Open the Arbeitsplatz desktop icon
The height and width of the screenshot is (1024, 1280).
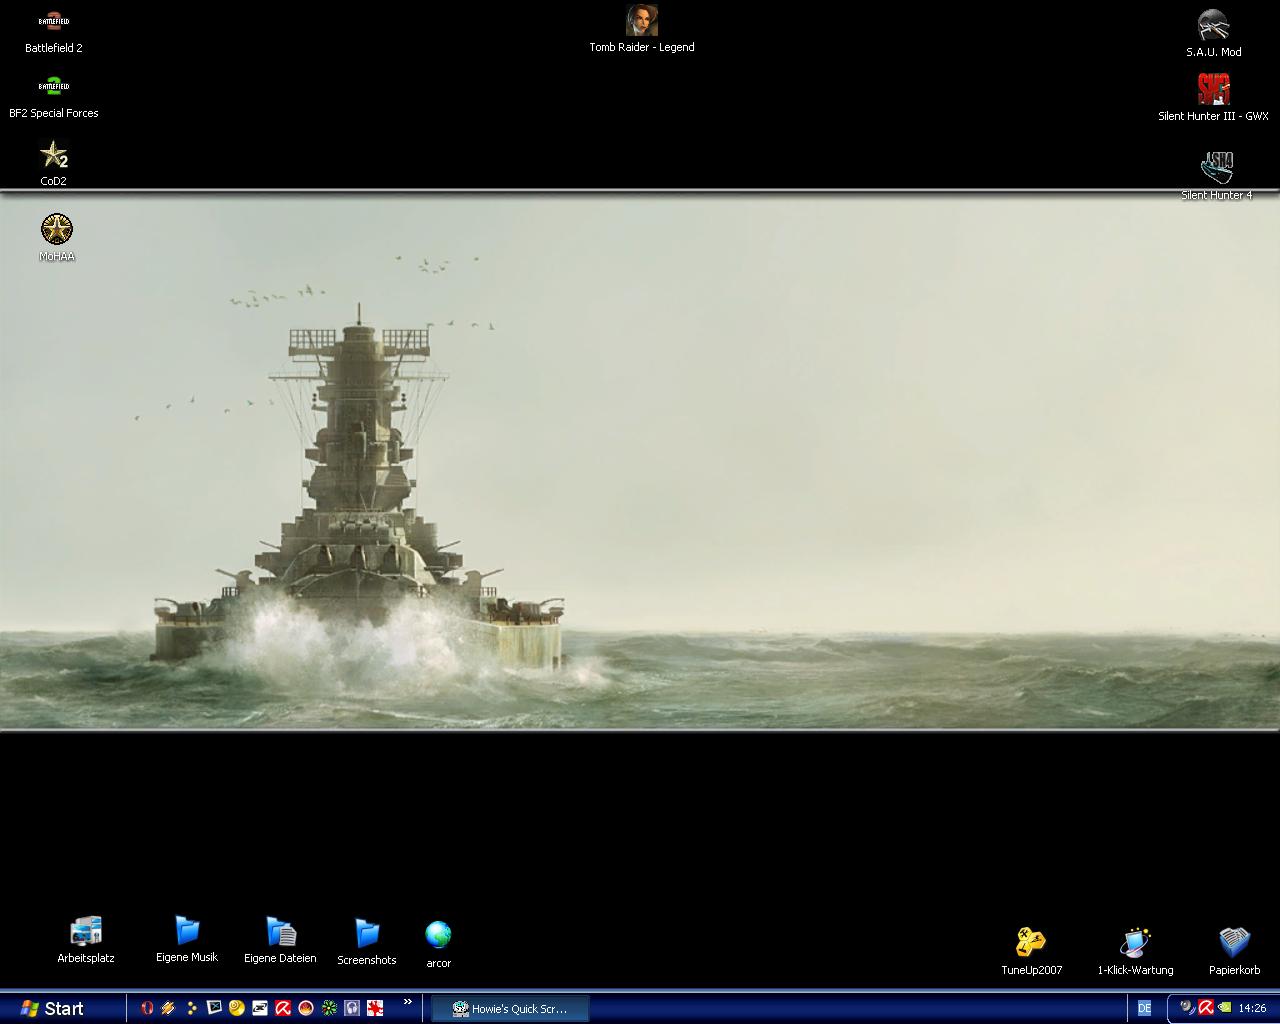[86, 940]
